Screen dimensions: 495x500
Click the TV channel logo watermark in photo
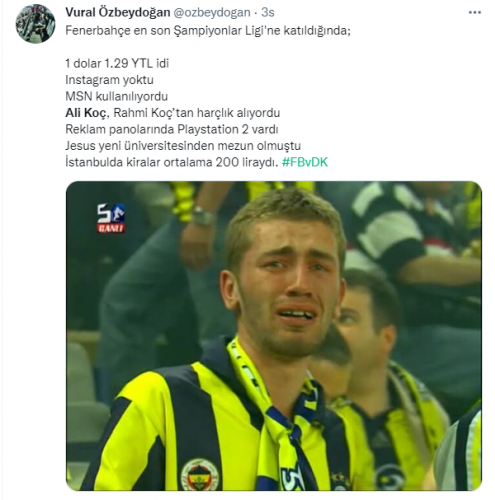(111, 218)
